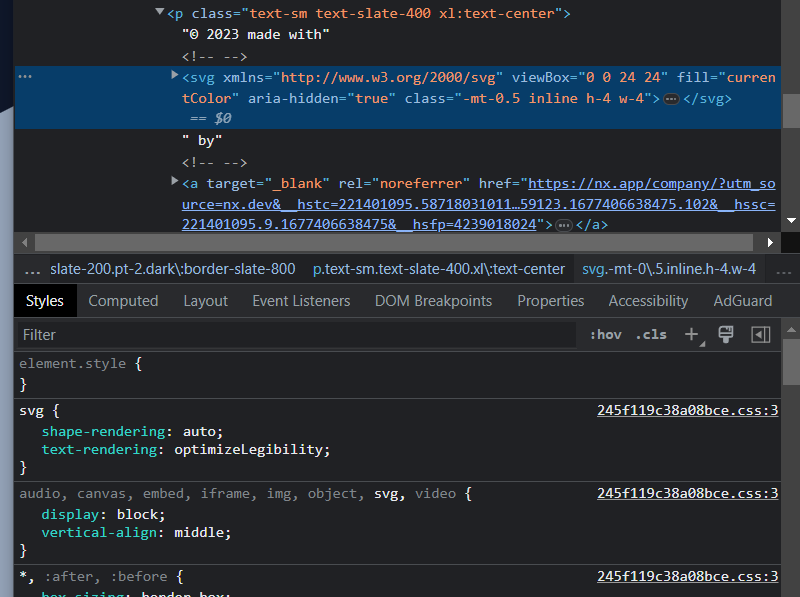Image resolution: width=800 pixels, height=597 pixels.
Task: Collapse the anchor element node
Action: coord(174,183)
